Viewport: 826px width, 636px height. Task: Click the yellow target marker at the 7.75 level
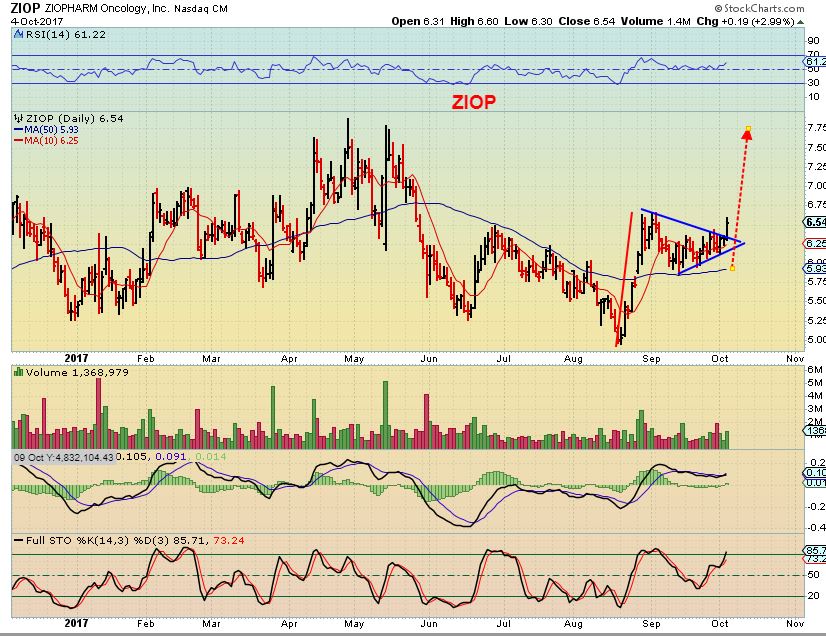(x=748, y=128)
